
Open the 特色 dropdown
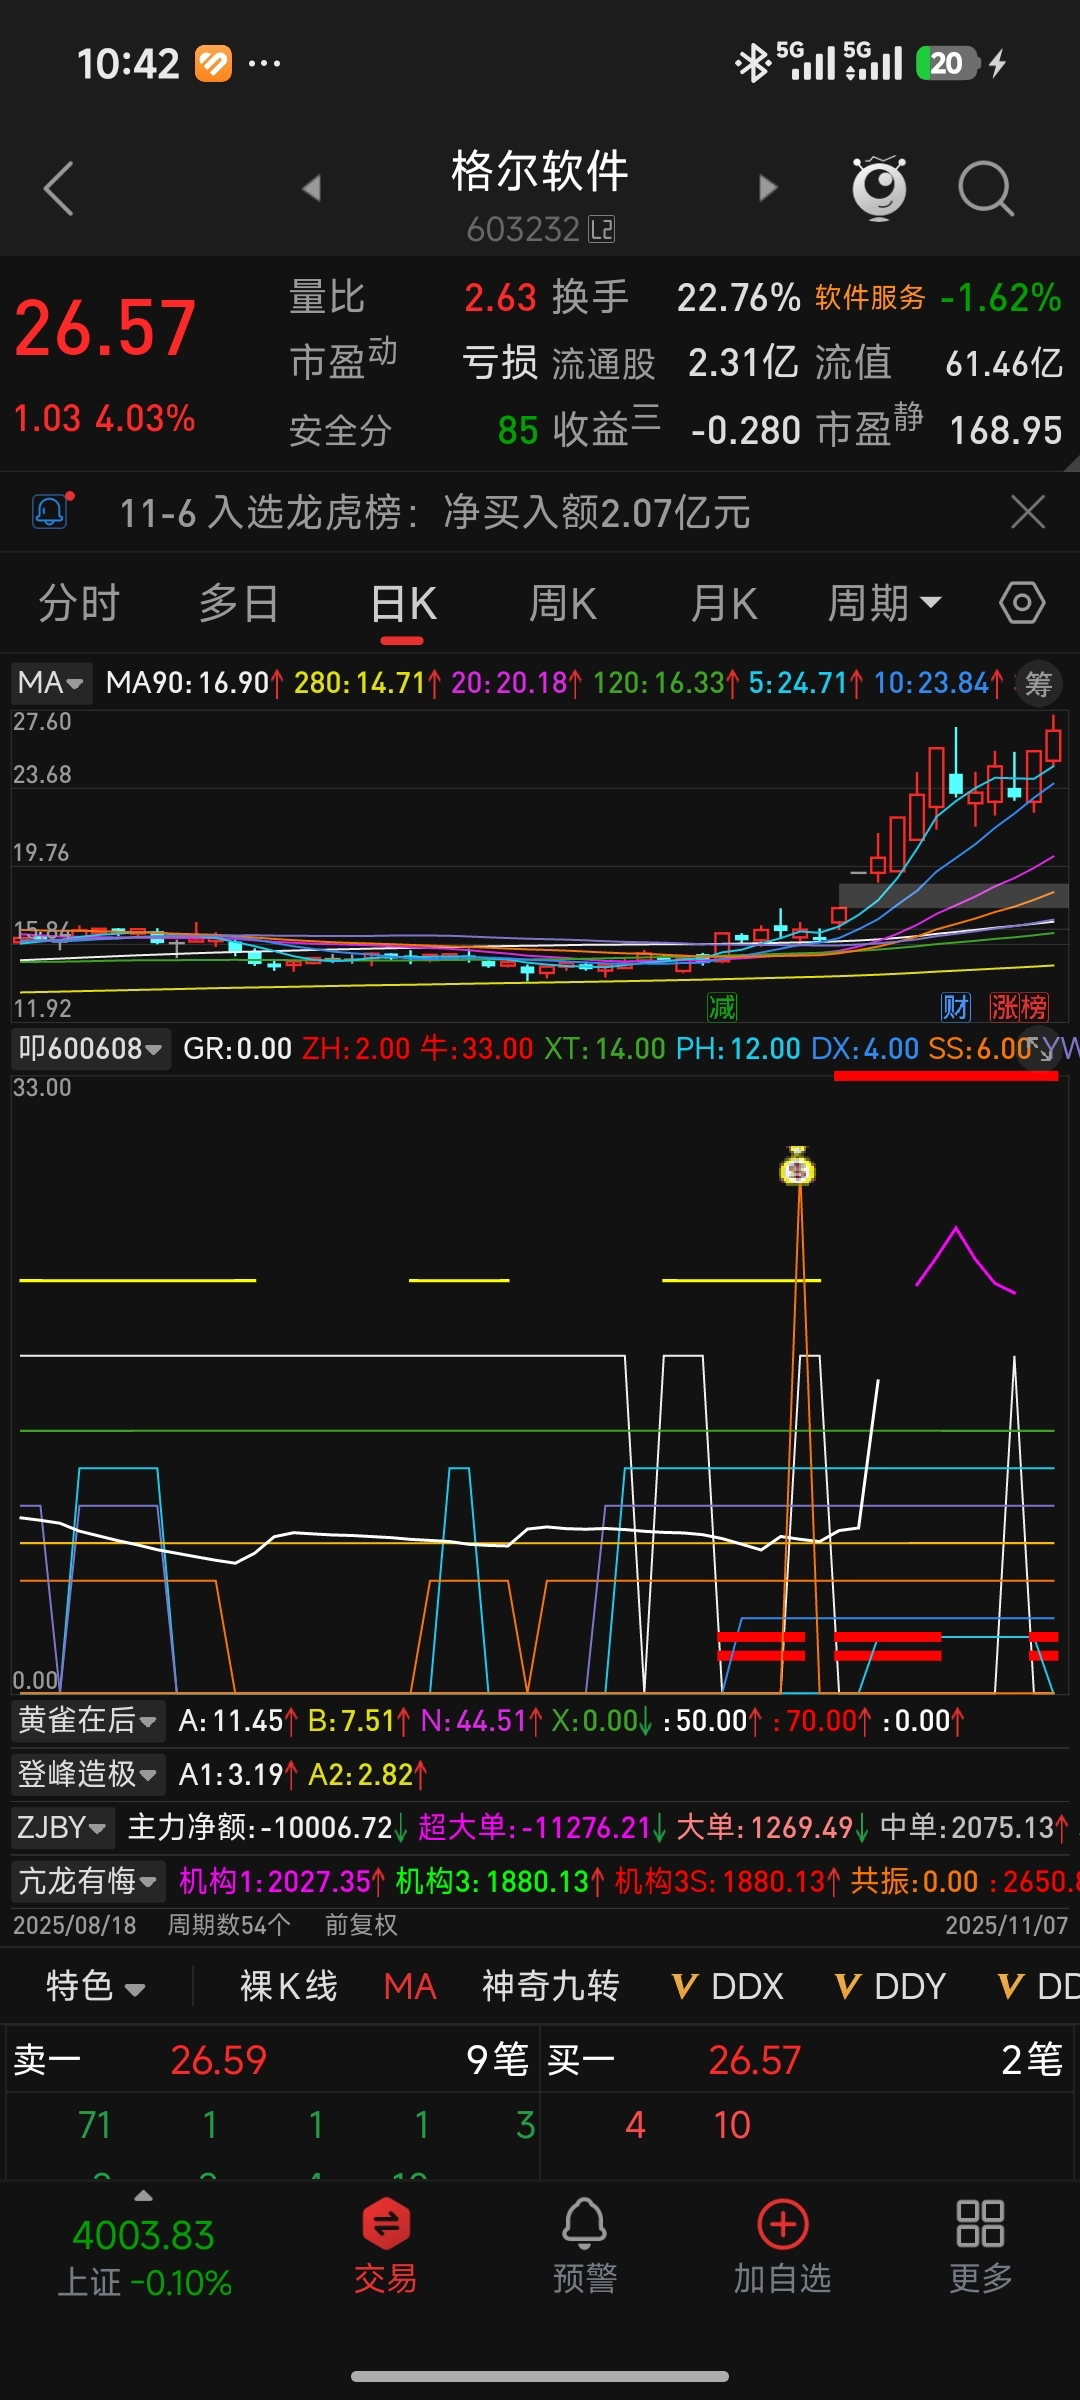[96, 1986]
